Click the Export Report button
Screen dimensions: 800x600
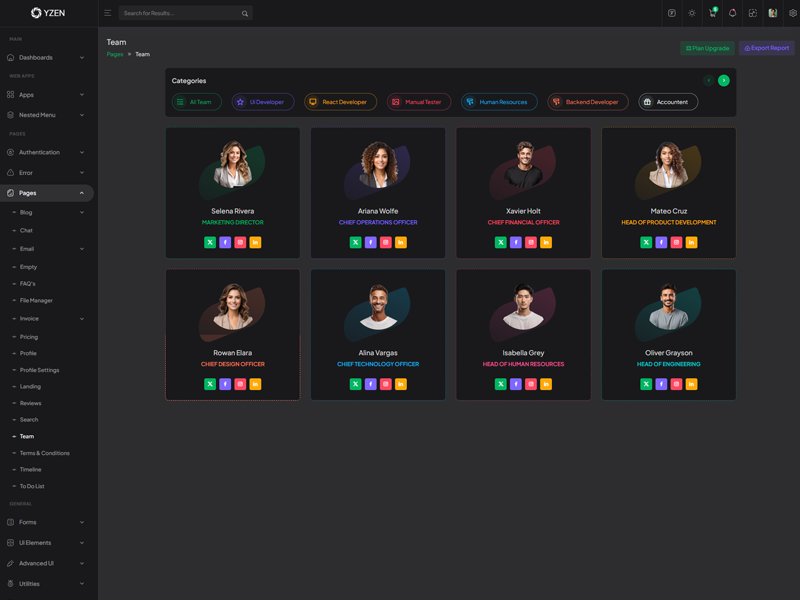767,48
